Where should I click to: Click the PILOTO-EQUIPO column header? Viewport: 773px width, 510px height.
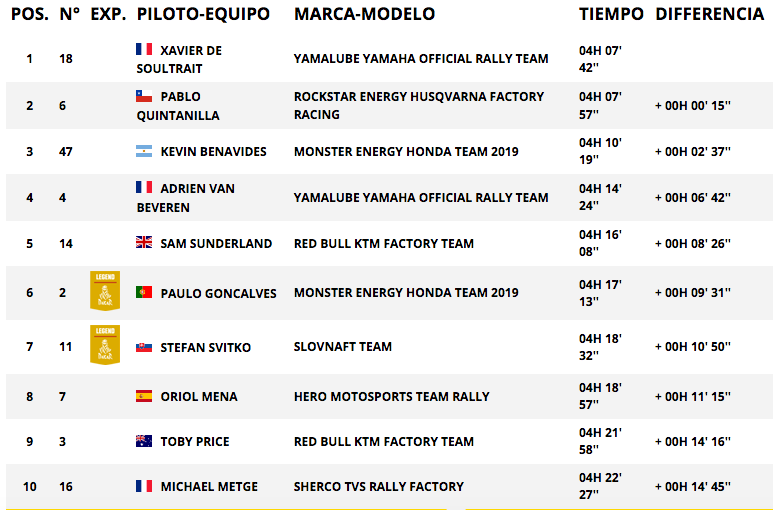click(203, 14)
